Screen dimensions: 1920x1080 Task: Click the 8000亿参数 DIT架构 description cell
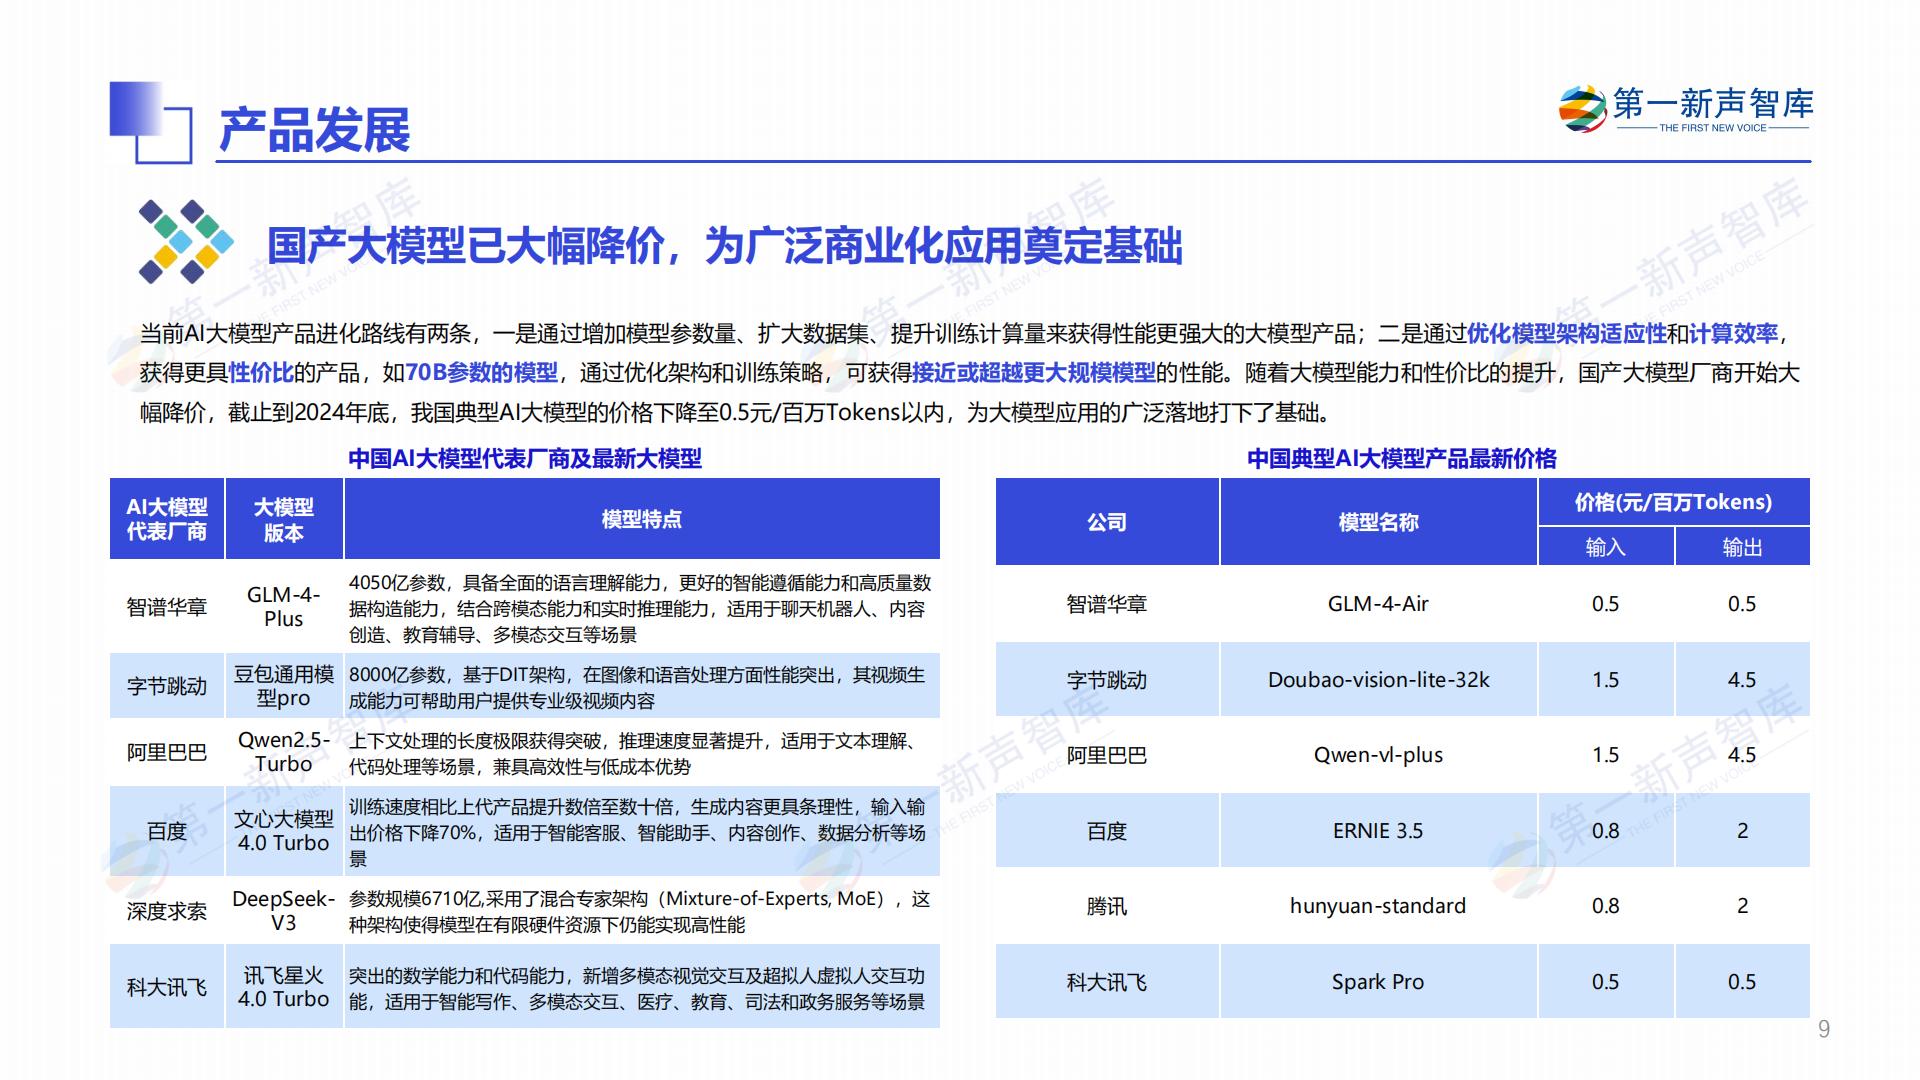[x=642, y=687]
